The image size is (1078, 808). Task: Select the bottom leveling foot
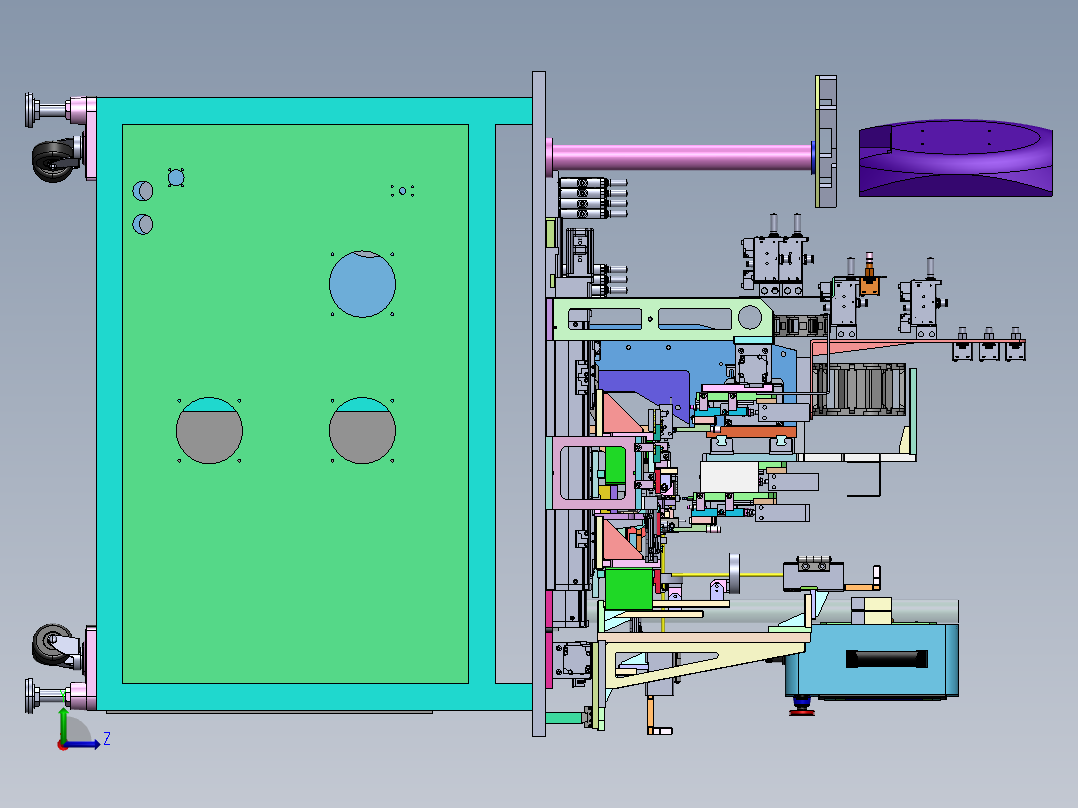pos(48,696)
